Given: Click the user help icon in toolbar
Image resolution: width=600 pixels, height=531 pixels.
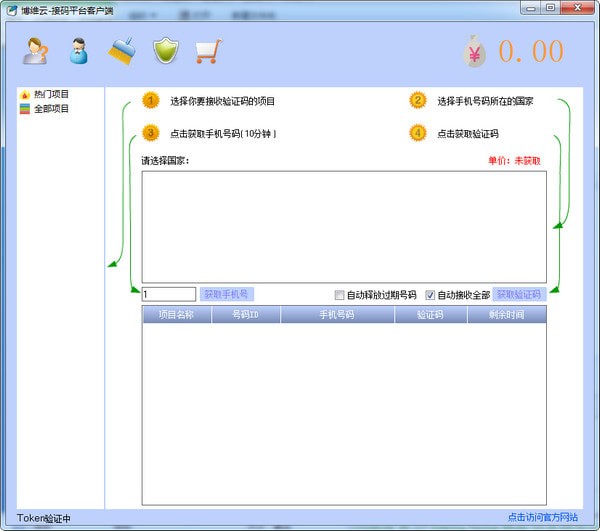Looking at the screenshot, I should pyautogui.click(x=36, y=51).
